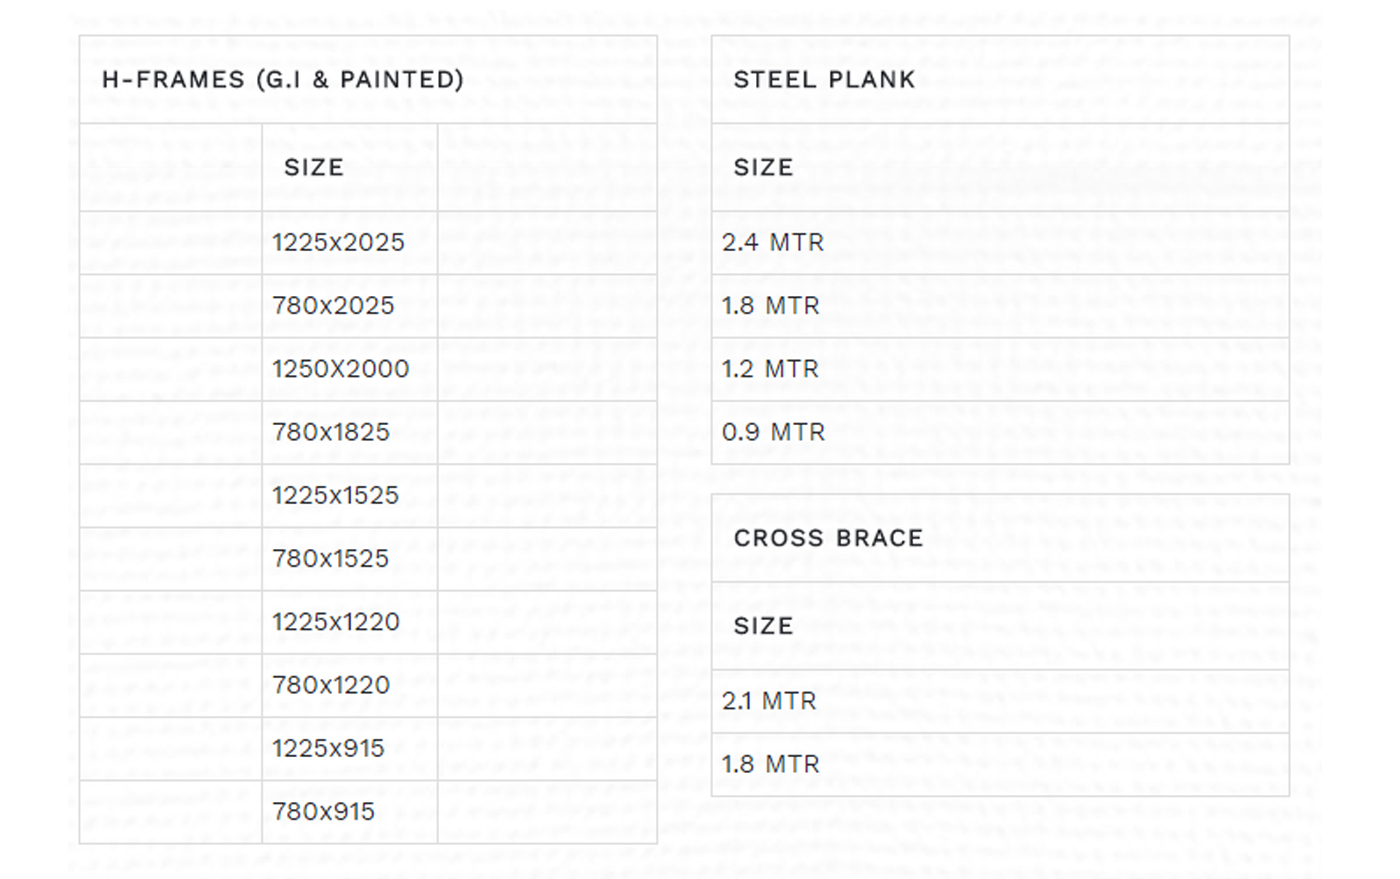Select the 1225x2025 frame size cell
Screen dimensions: 1400x879
coord(338,243)
